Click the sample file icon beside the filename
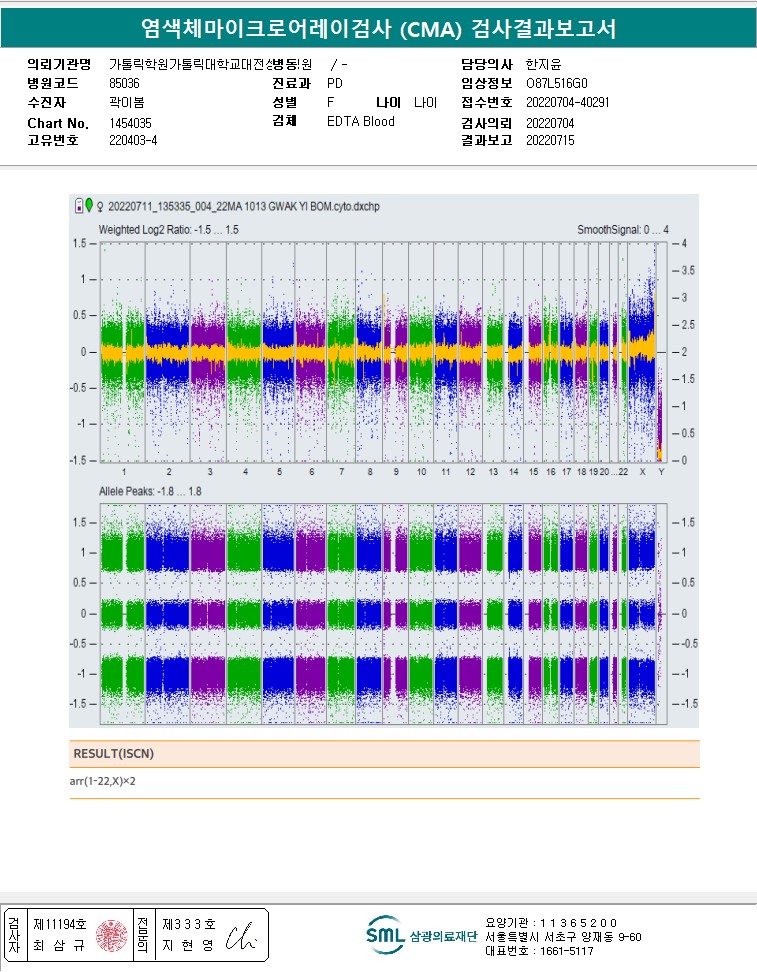 tap(79, 206)
